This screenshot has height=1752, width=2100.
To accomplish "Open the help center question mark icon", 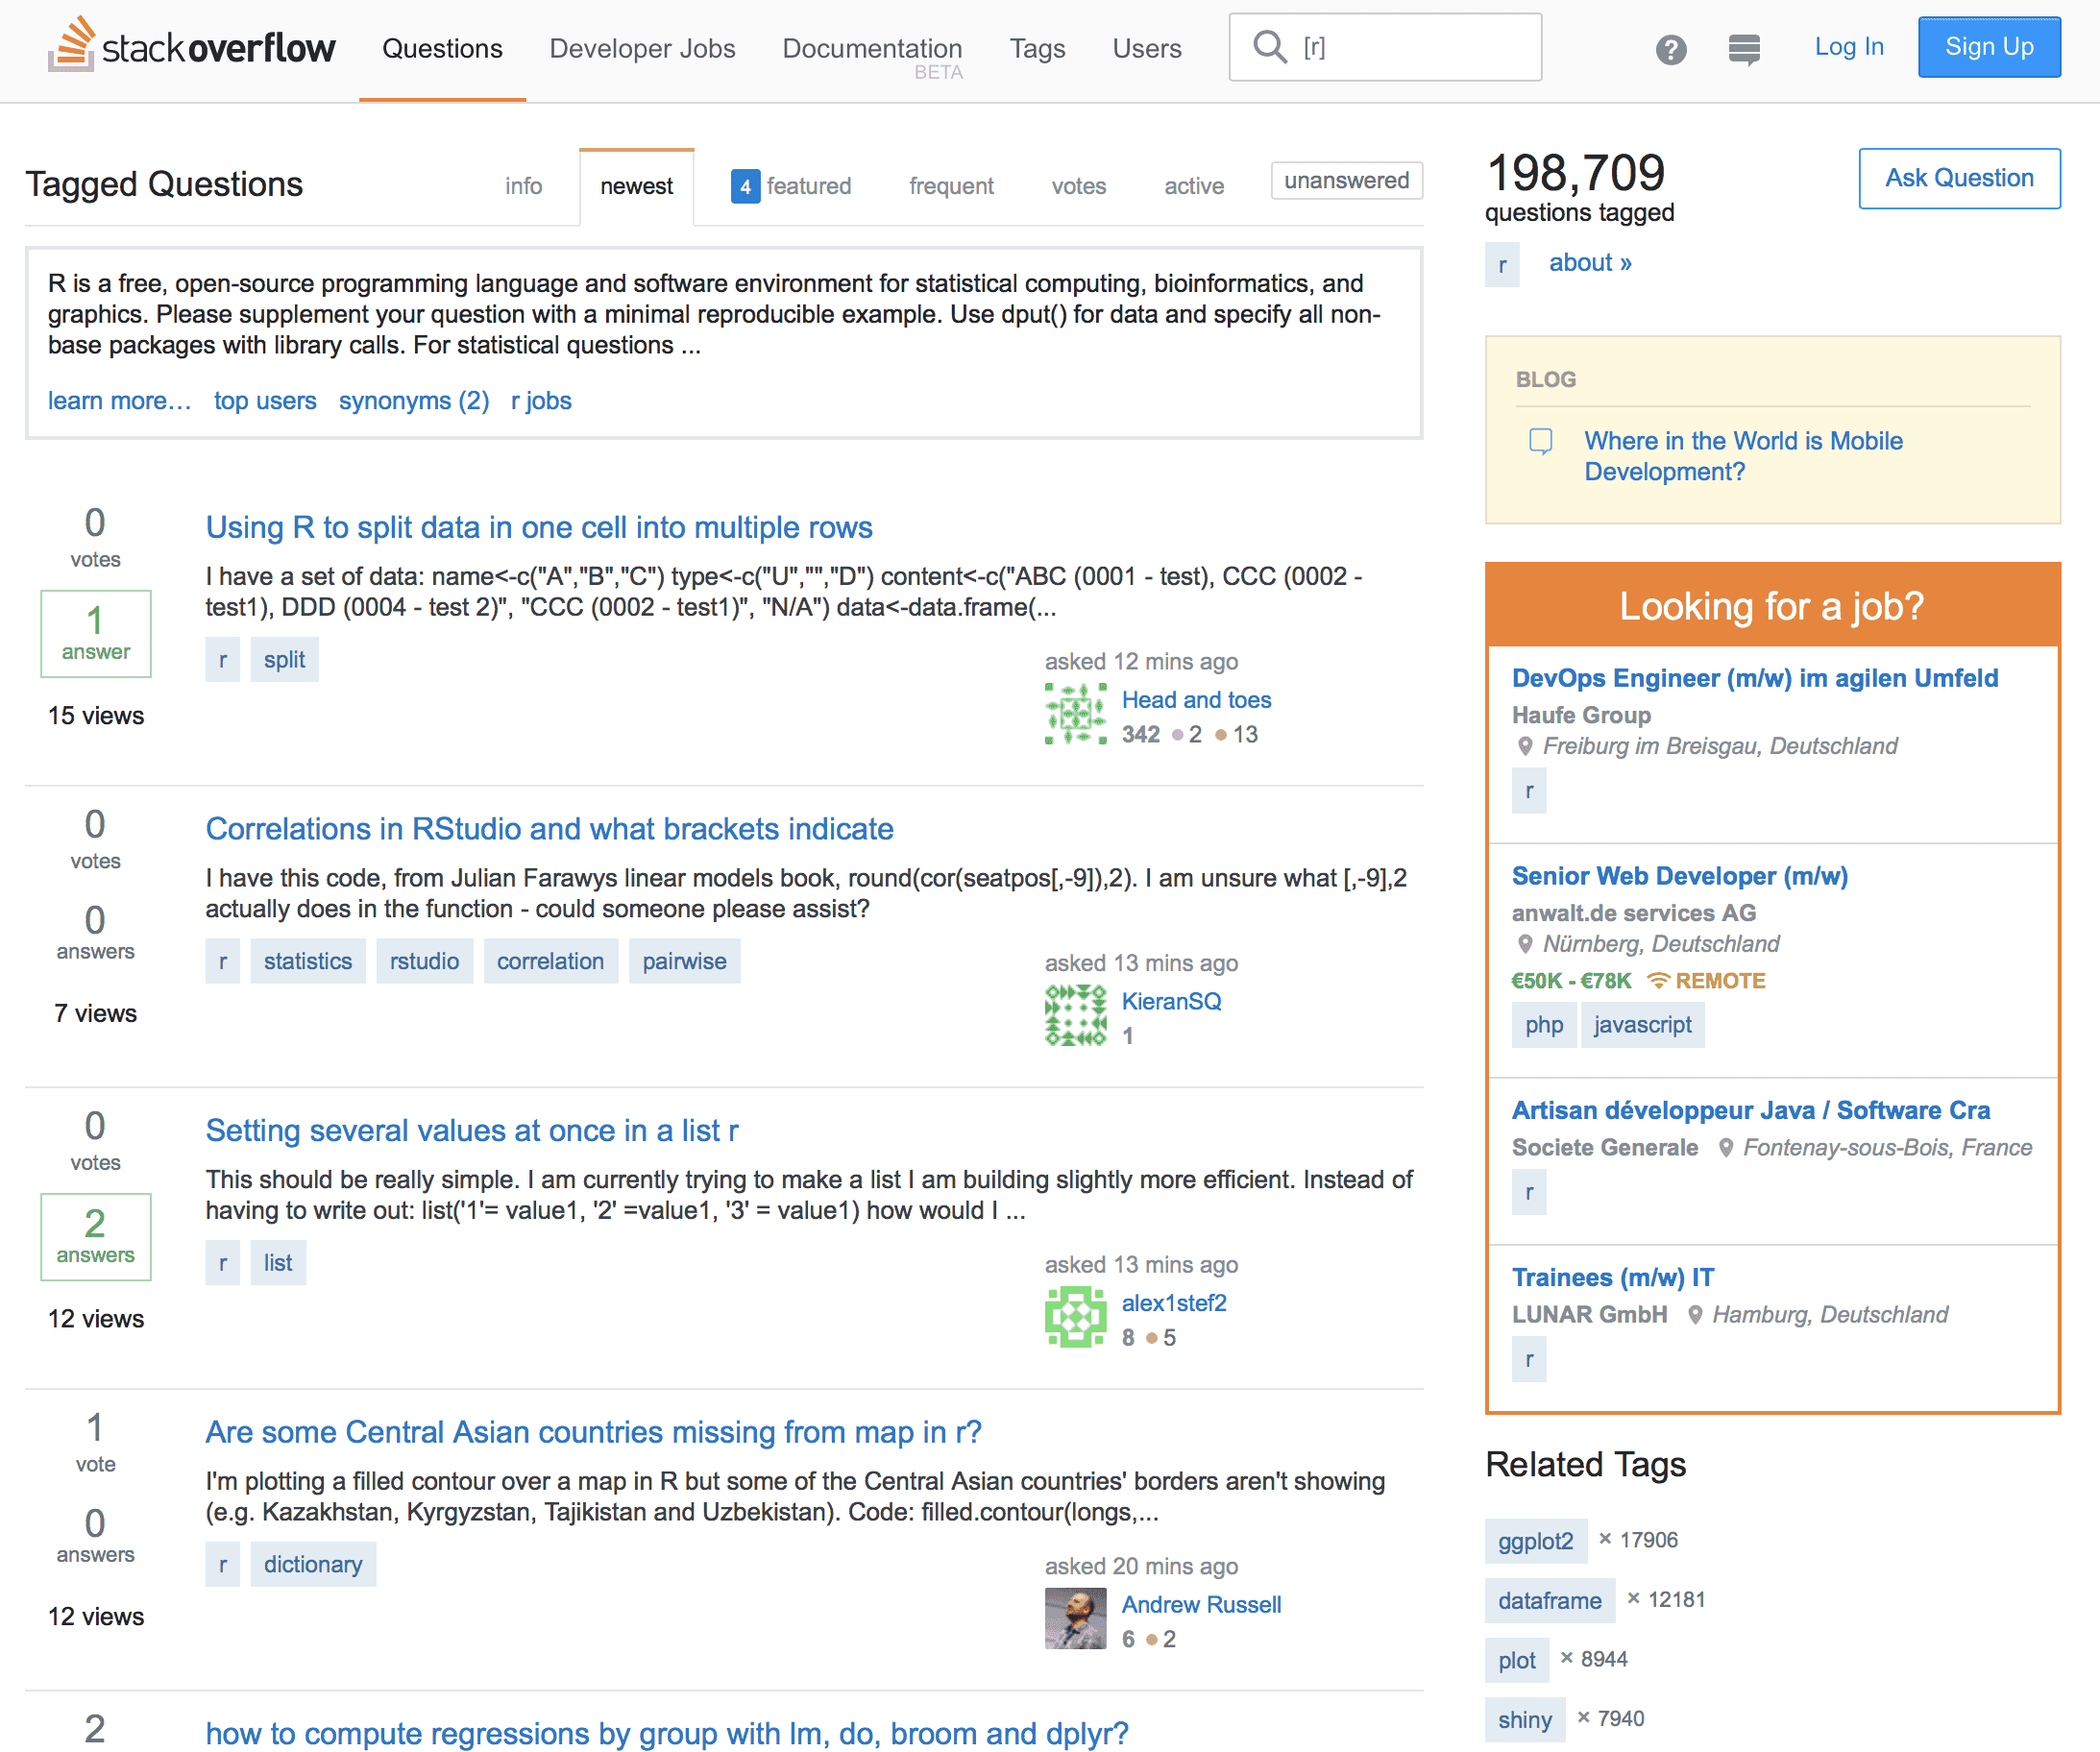I will 1670,48.
